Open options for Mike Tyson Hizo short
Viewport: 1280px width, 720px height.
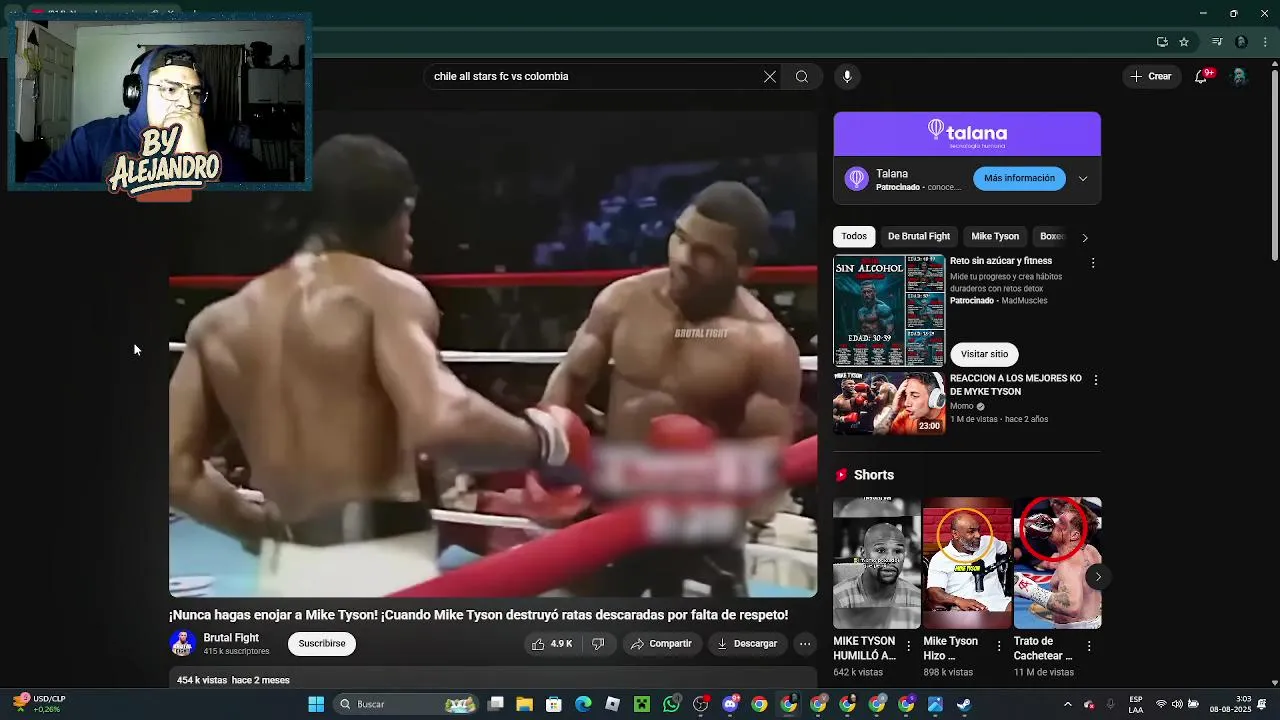(999, 647)
